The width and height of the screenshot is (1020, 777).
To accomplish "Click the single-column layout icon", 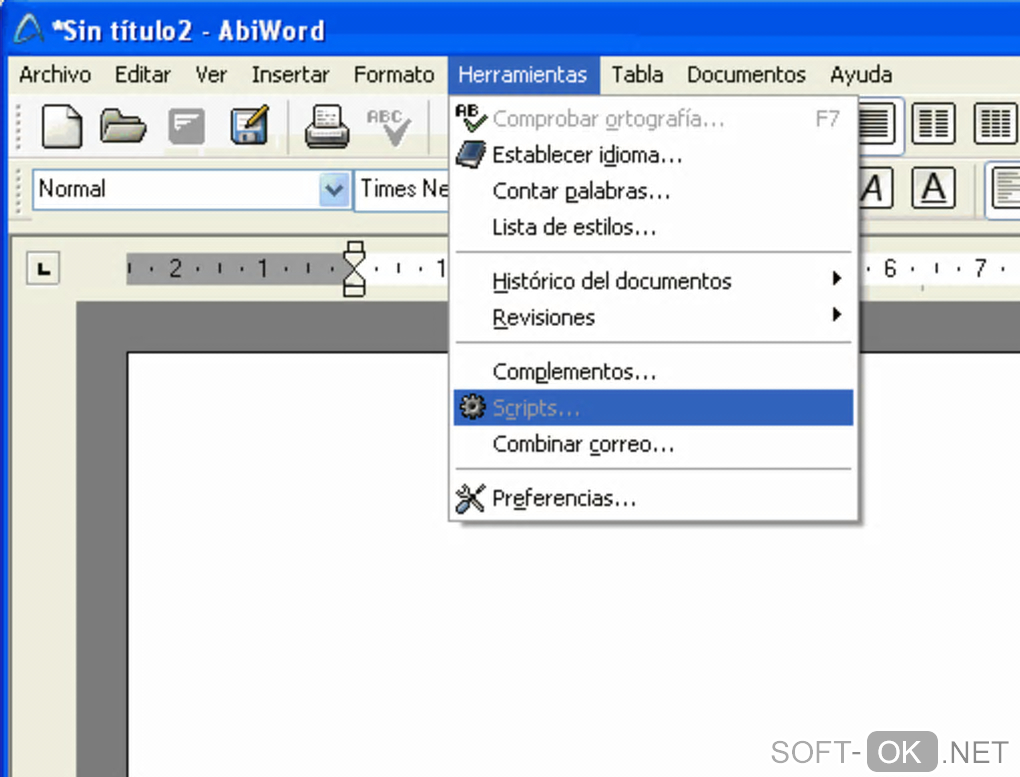I will 878,122.
